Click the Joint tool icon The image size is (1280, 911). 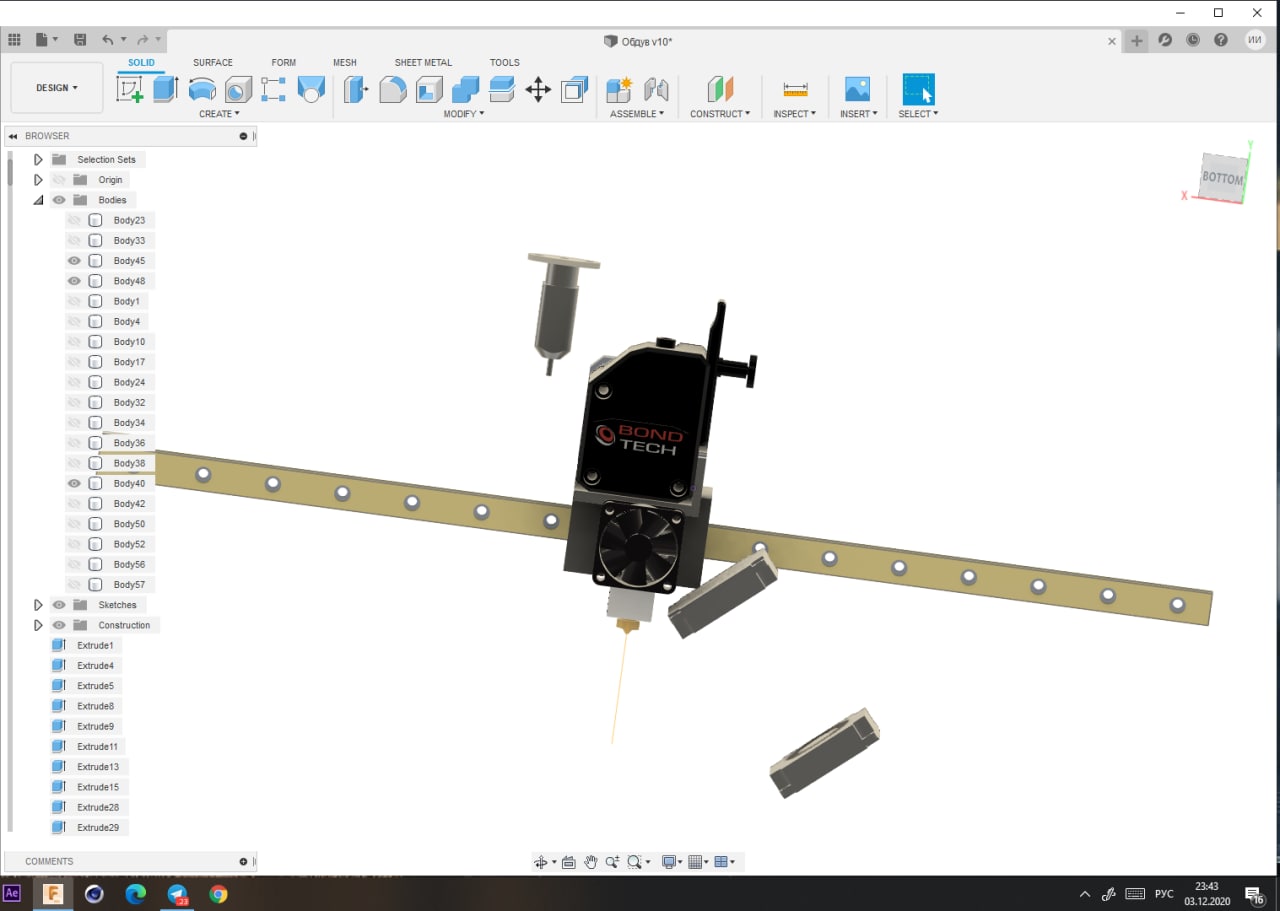pos(656,89)
